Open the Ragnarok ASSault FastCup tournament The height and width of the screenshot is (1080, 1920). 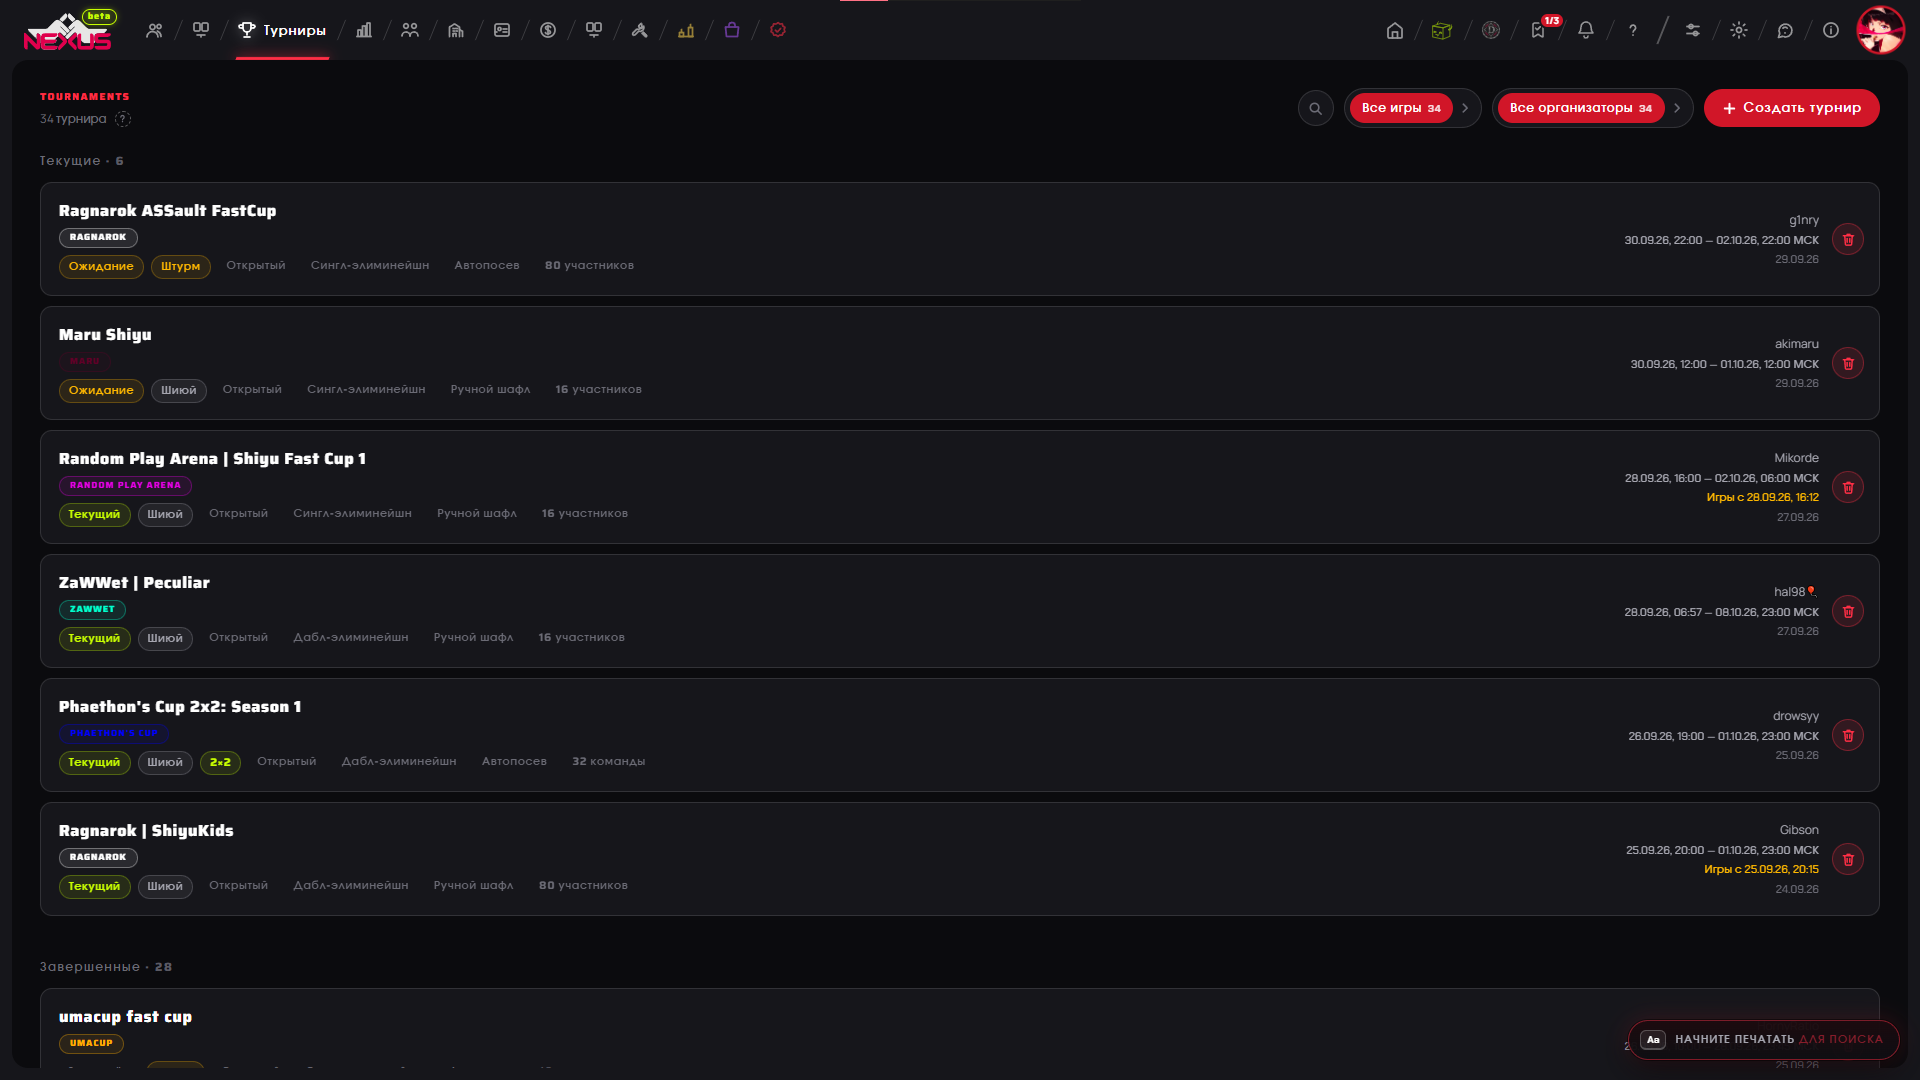point(167,211)
